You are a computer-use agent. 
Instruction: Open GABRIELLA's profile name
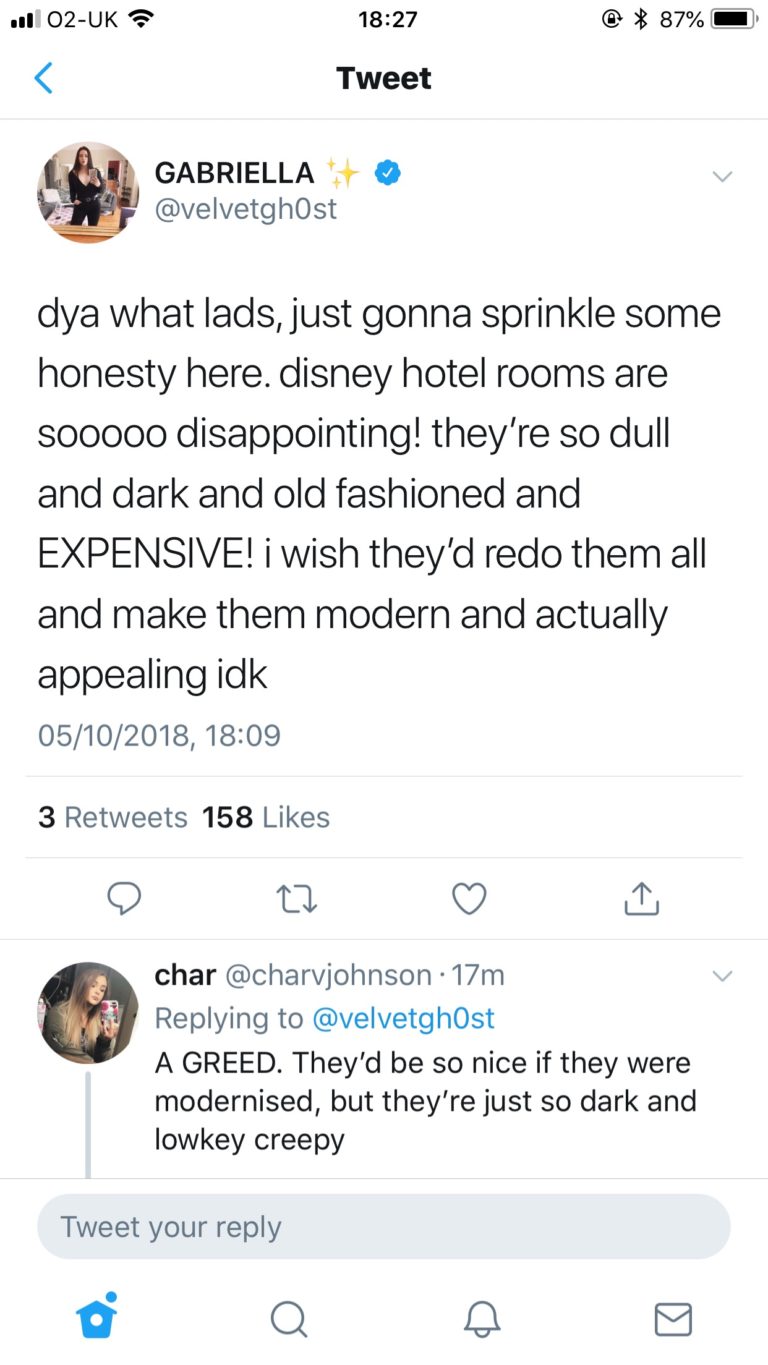(234, 173)
